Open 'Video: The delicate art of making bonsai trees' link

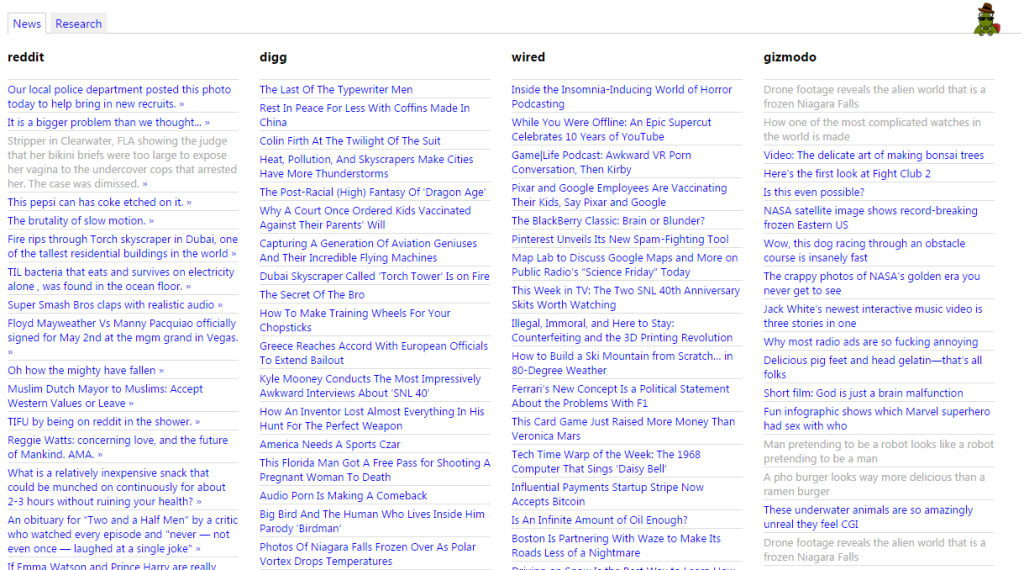click(x=873, y=155)
